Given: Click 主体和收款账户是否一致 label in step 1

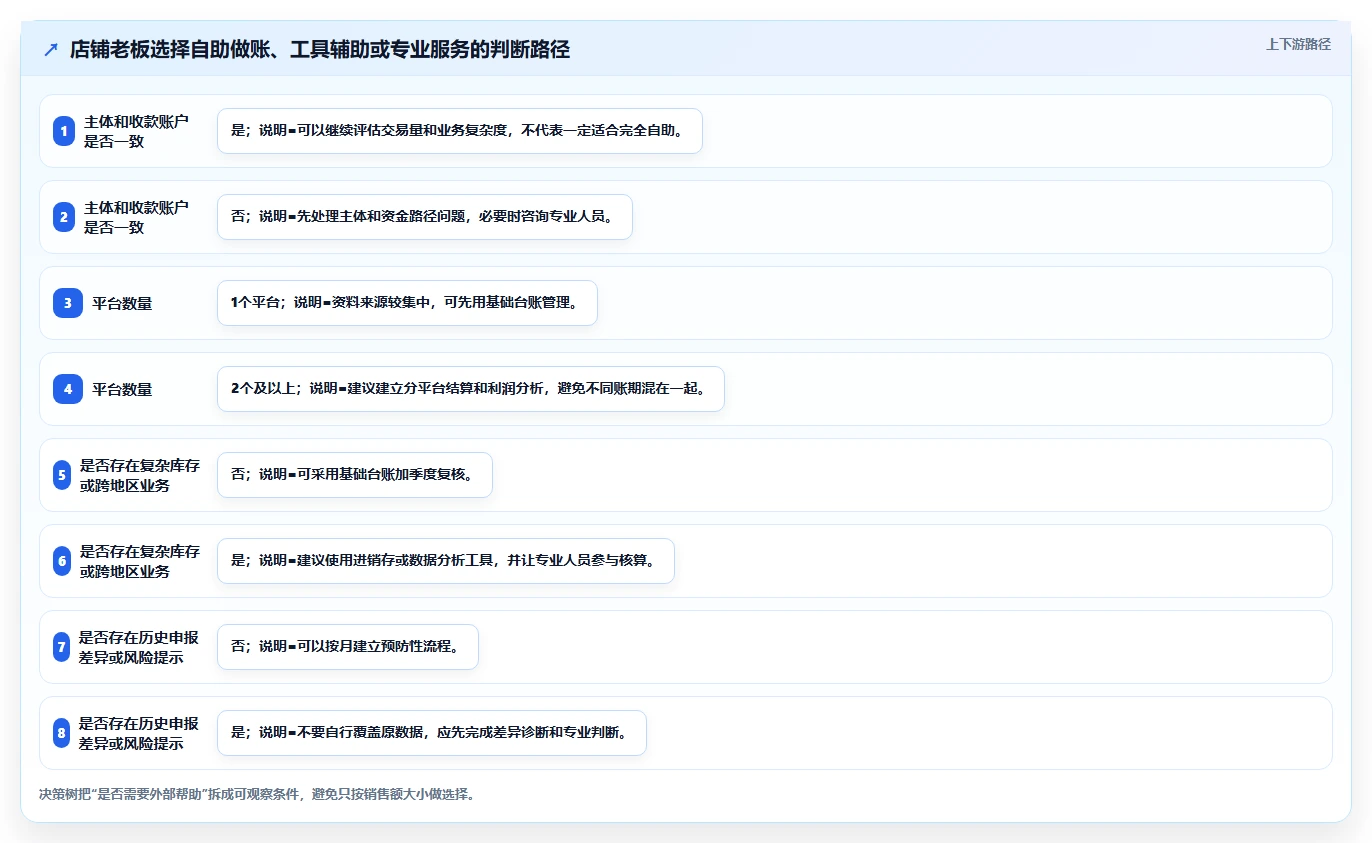Looking at the screenshot, I should point(136,131).
